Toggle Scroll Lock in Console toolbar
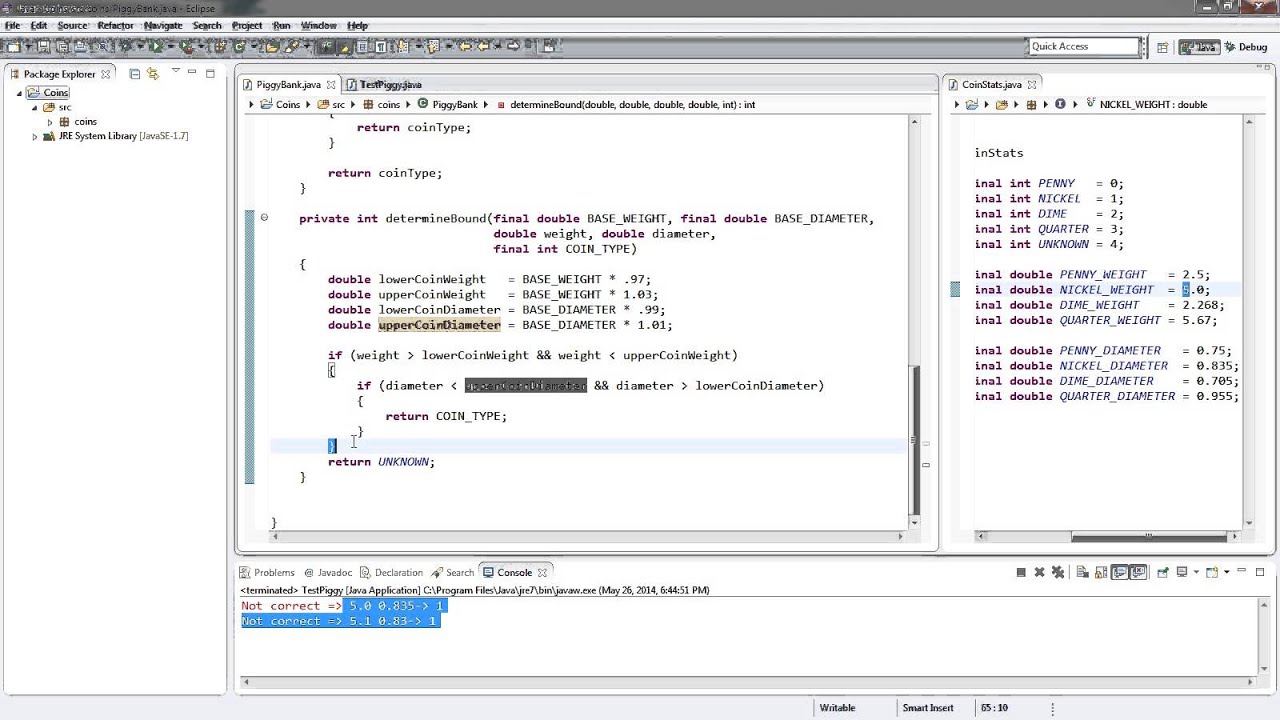The width and height of the screenshot is (1280, 720). point(1101,572)
